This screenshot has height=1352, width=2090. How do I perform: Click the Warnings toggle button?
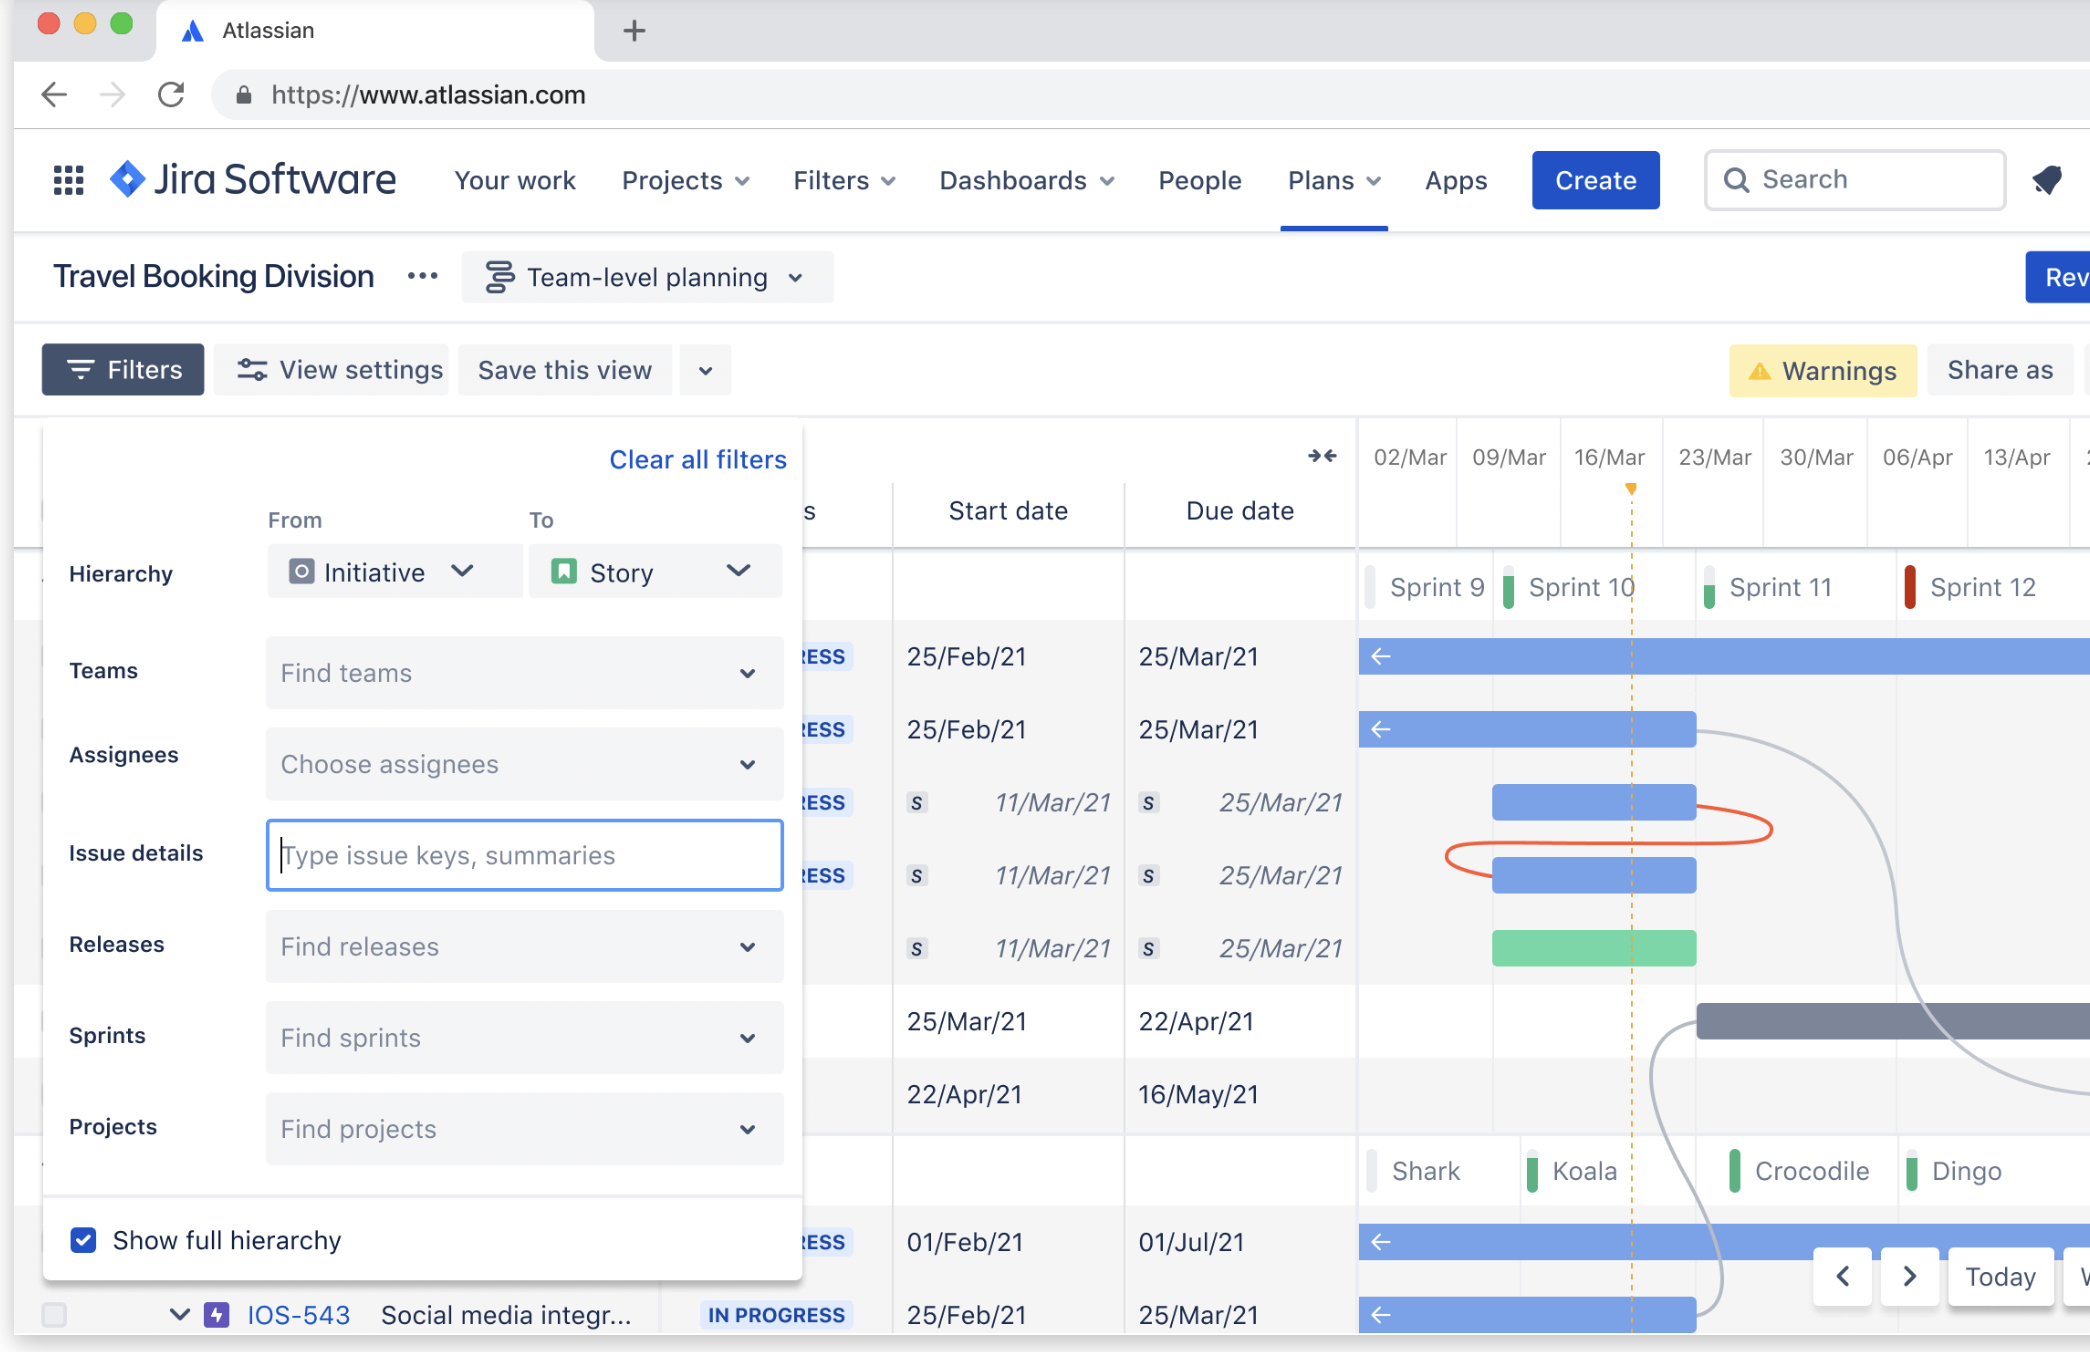point(1823,370)
